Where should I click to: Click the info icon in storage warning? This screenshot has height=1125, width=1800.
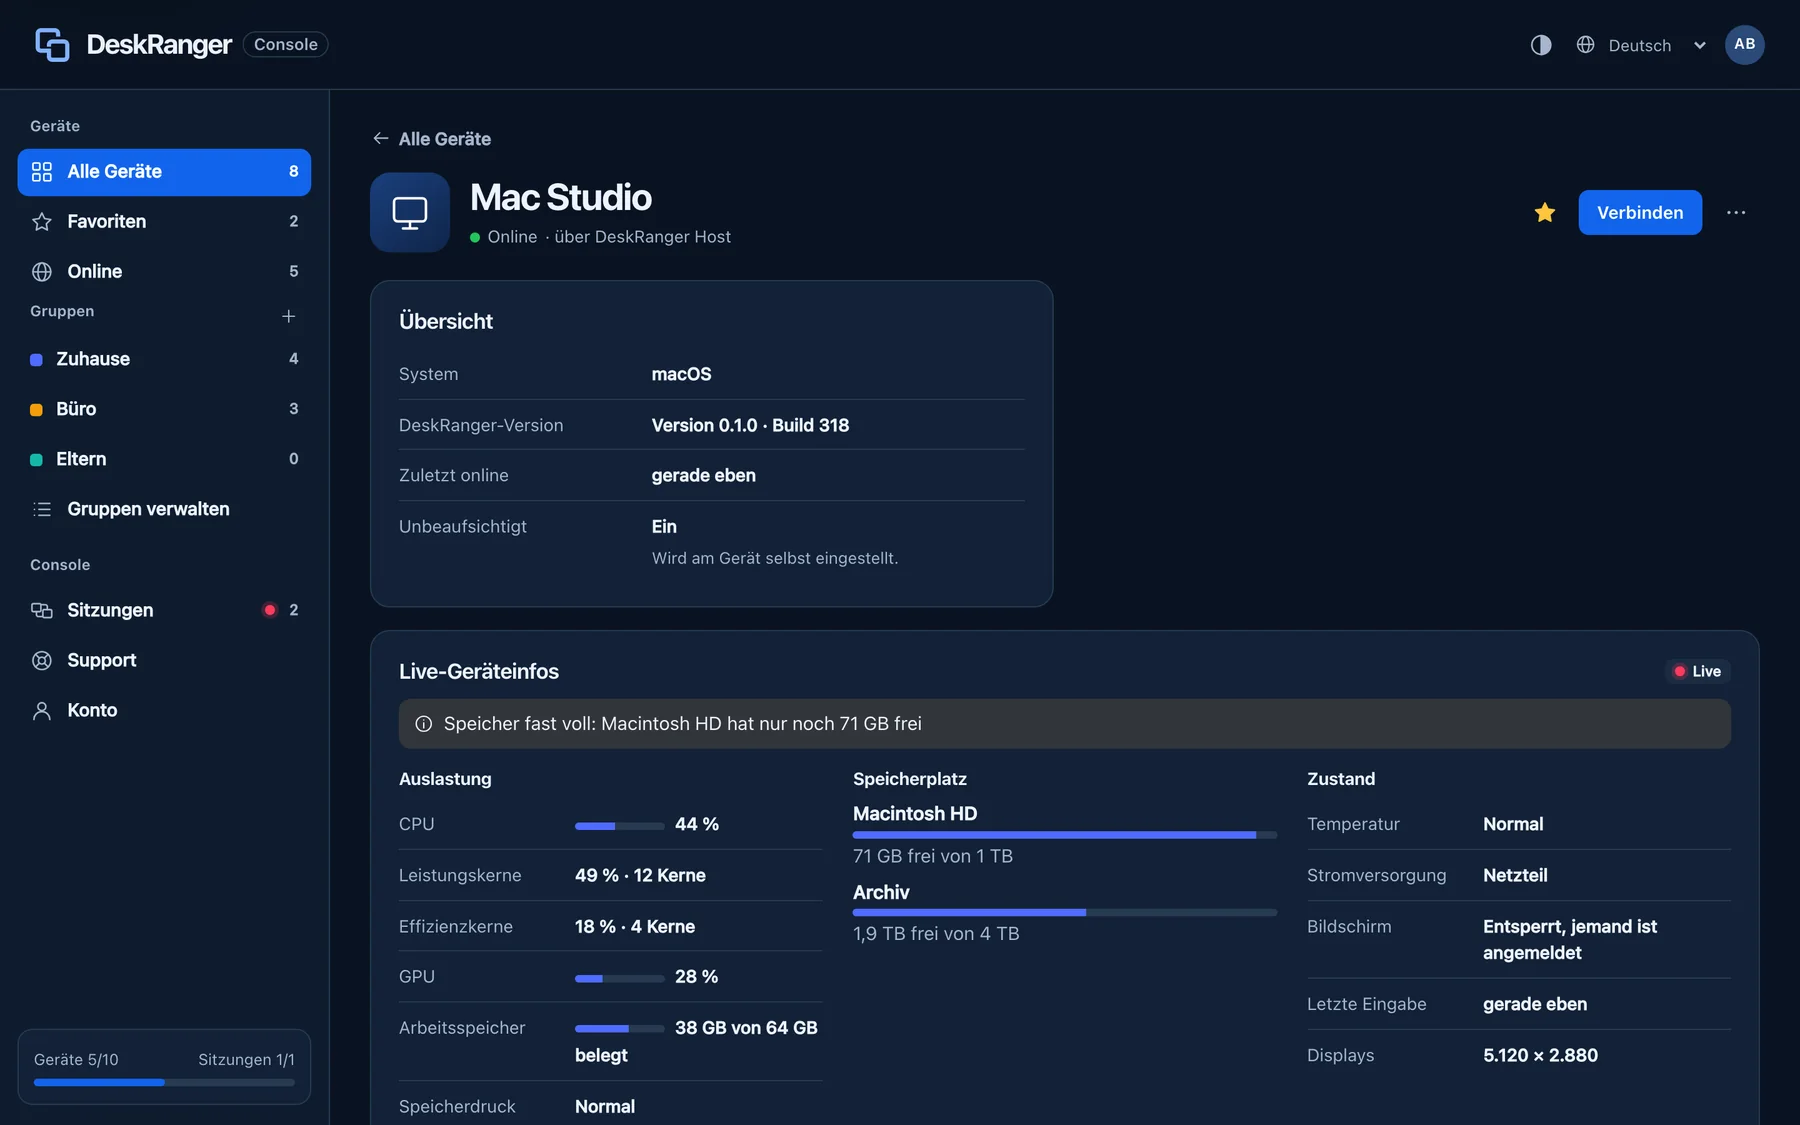tap(423, 724)
